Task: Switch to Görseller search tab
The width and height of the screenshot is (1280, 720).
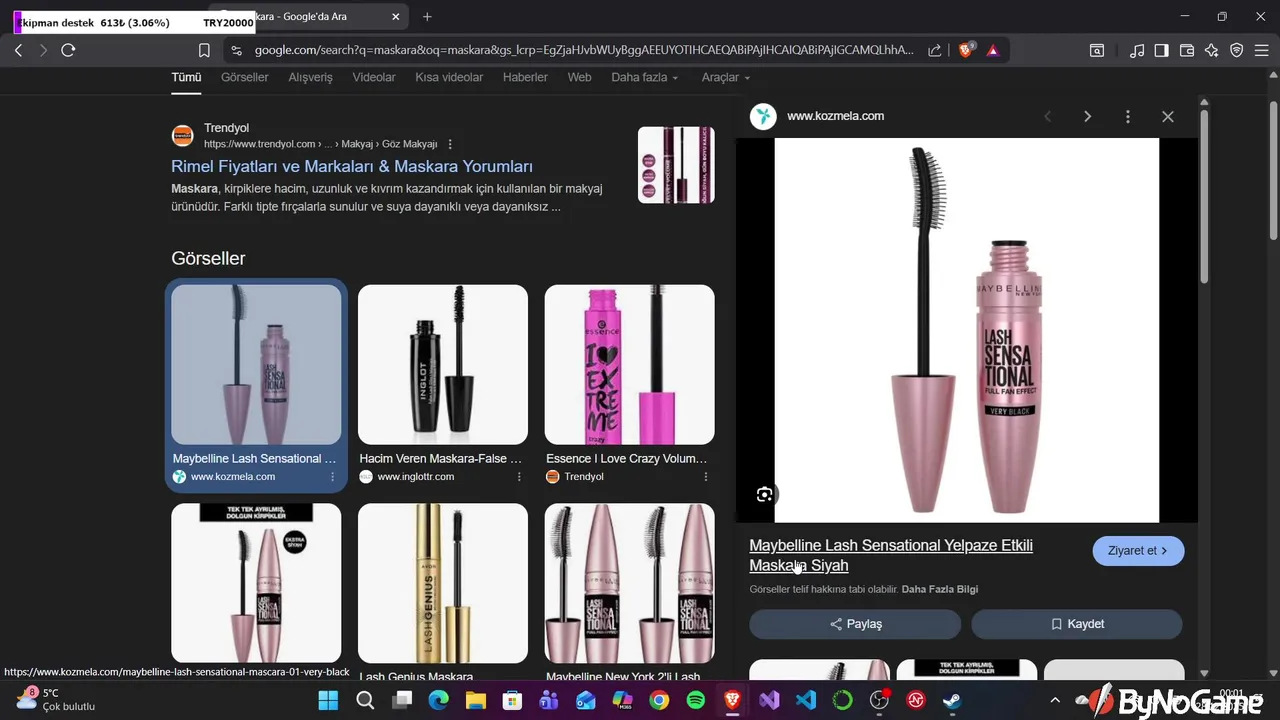Action: 245,77
